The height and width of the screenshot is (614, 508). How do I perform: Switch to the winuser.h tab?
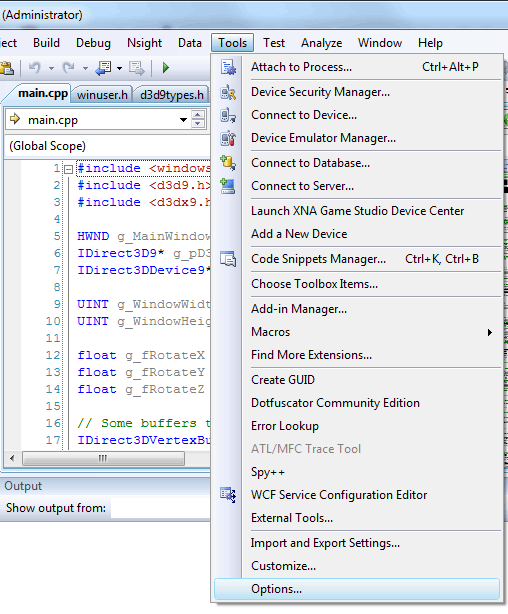tap(102, 95)
